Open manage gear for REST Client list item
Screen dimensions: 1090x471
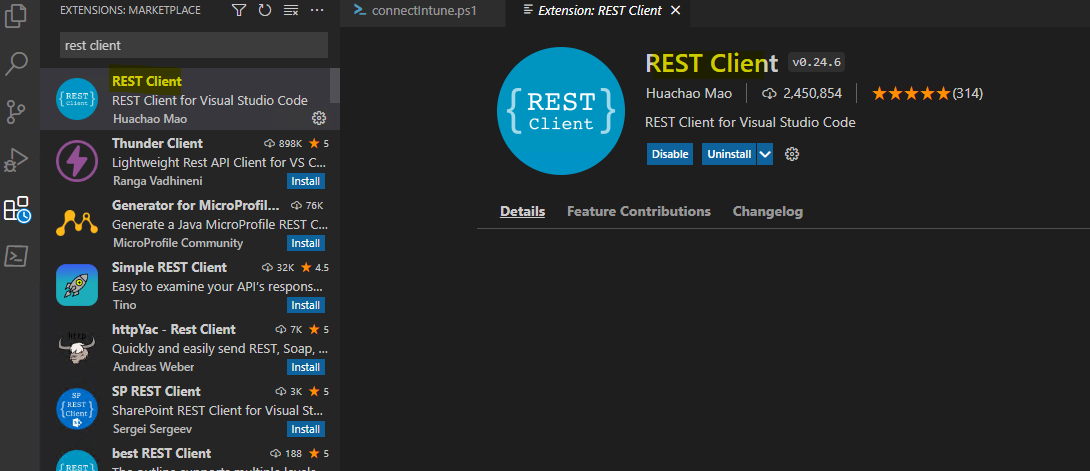tap(319, 118)
